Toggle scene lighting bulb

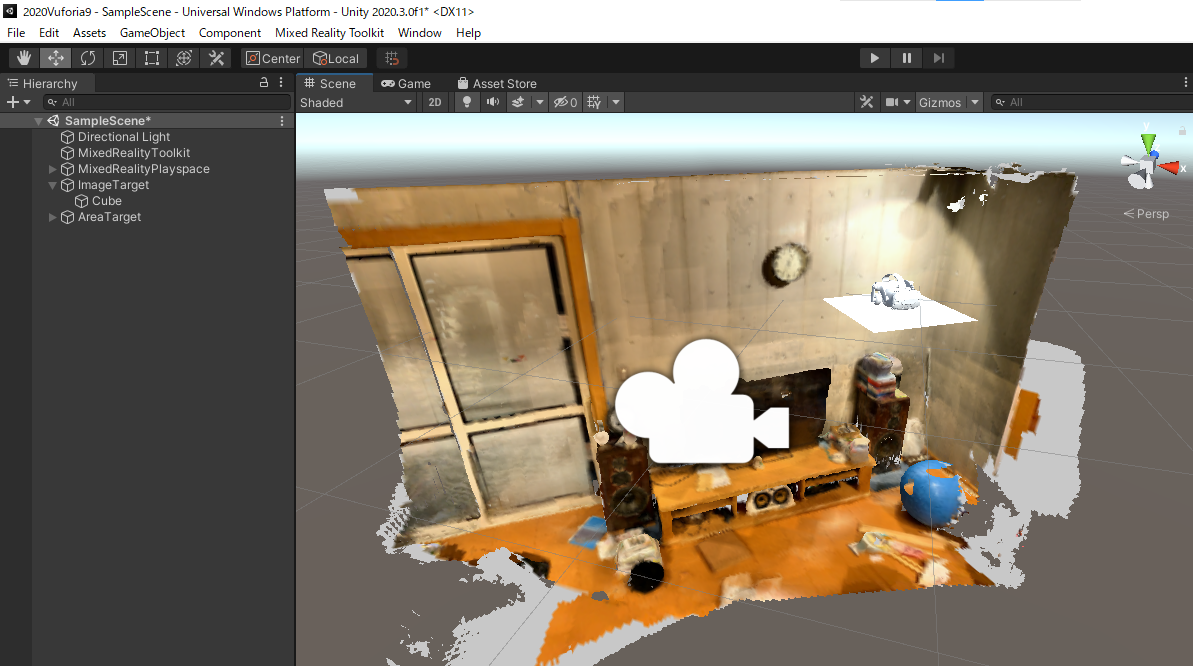466,102
